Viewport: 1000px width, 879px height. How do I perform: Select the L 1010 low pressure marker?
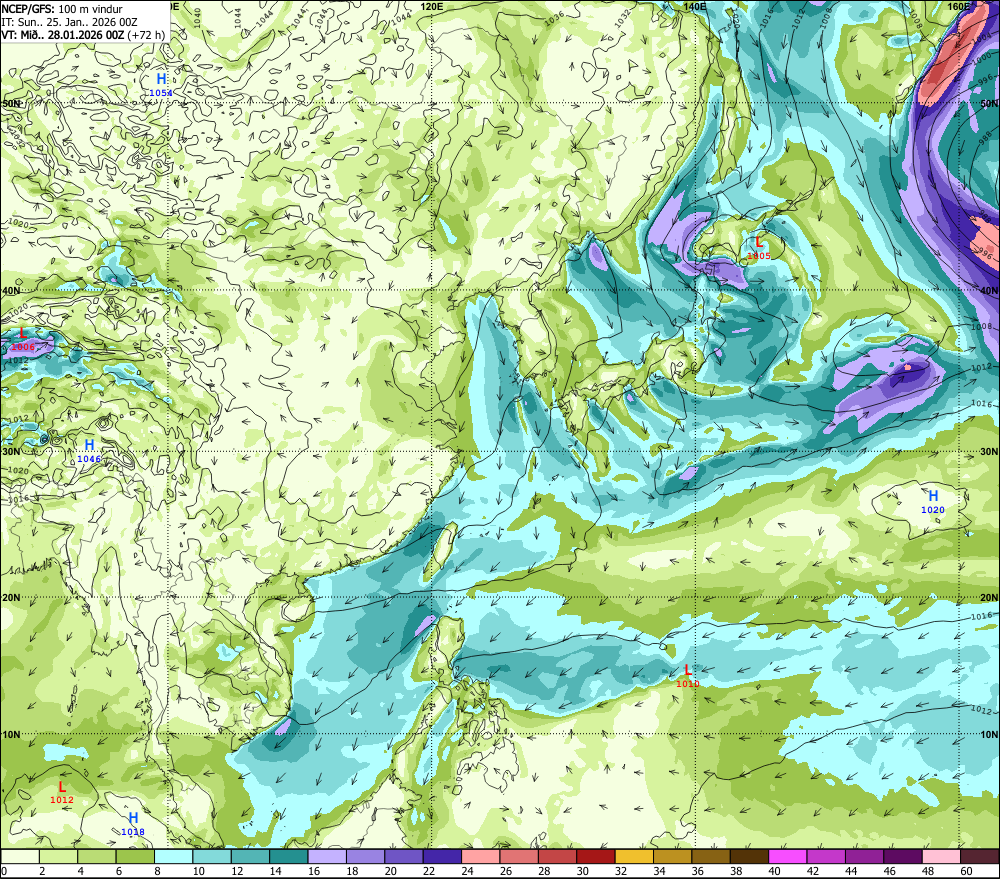click(688, 676)
